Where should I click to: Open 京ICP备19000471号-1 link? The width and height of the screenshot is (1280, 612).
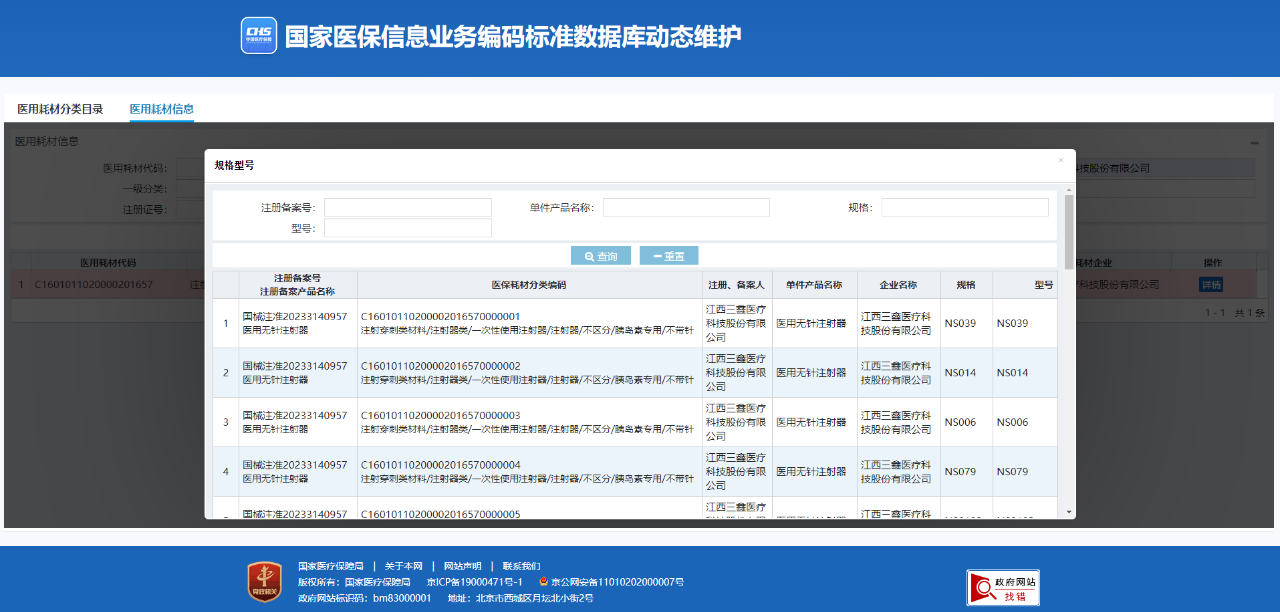point(474,582)
